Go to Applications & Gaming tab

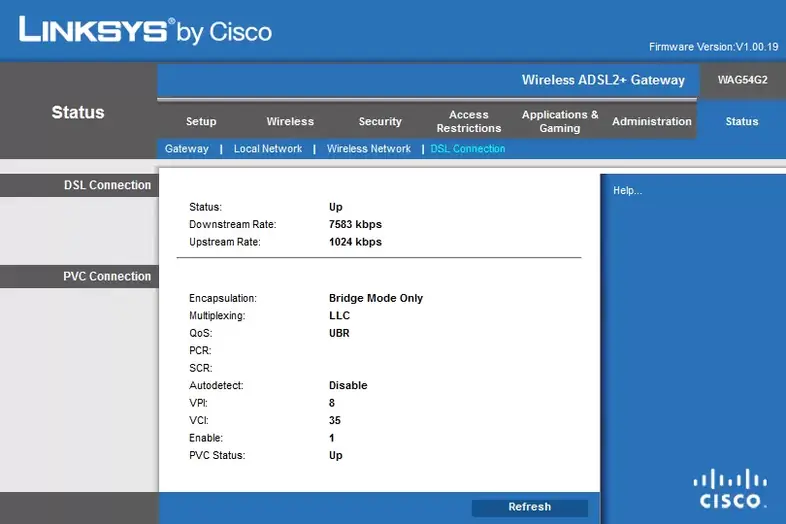point(560,121)
